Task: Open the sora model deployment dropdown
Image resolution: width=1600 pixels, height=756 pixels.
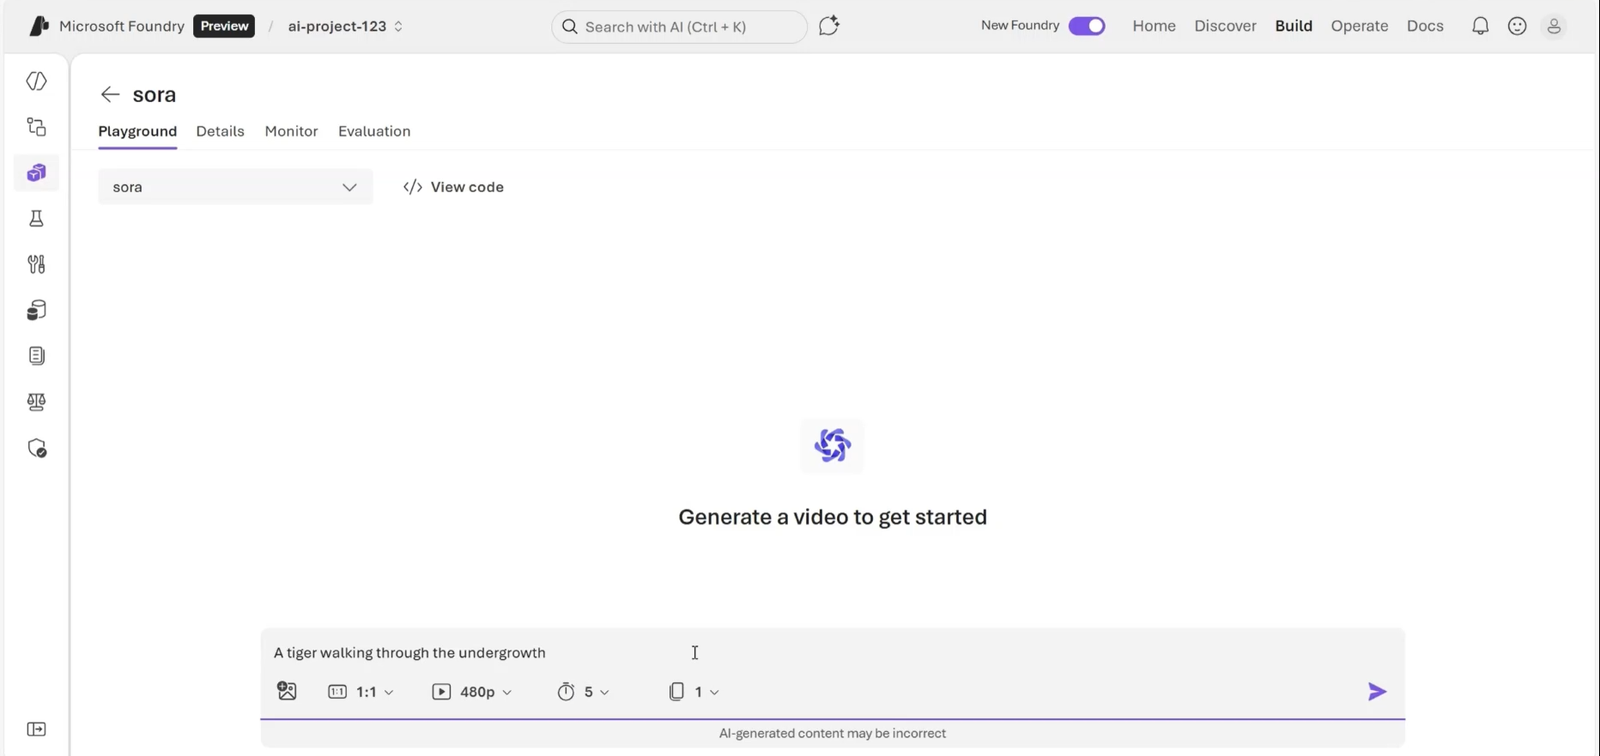Action: click(235, 187)
